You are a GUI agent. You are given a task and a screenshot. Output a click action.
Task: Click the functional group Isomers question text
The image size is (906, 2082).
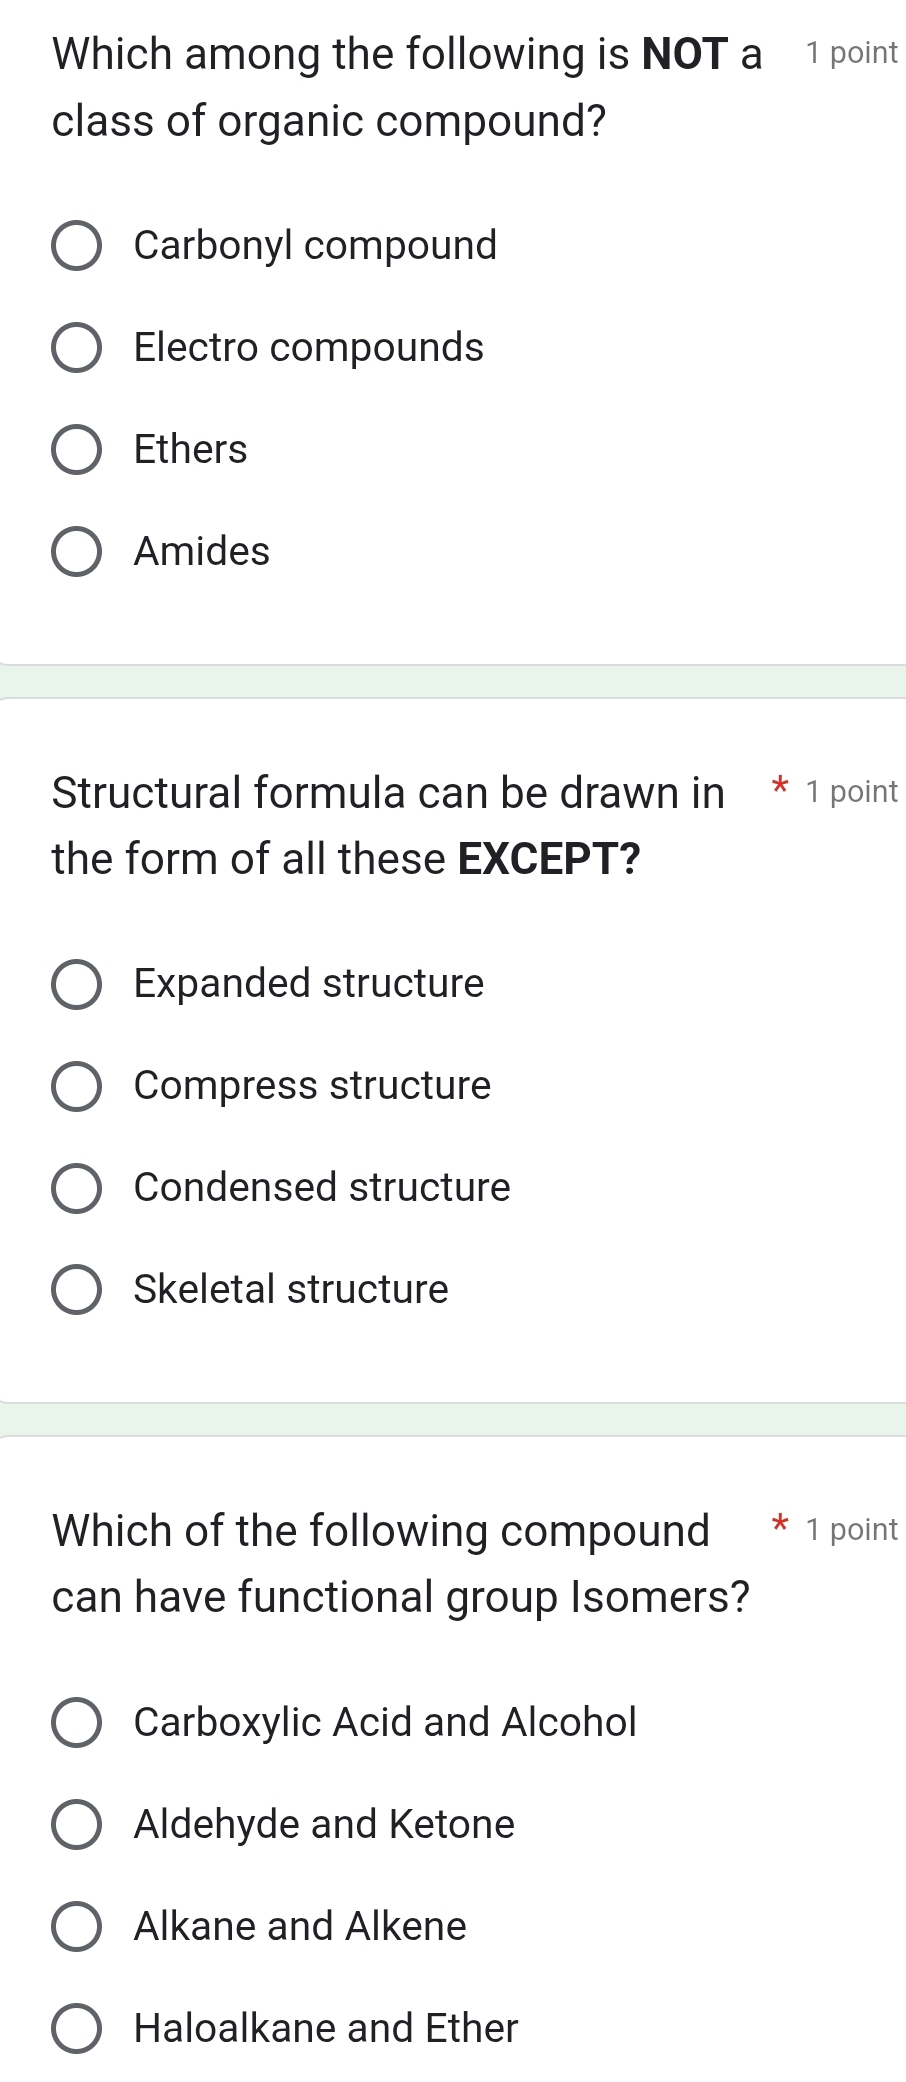(400, 1563)
